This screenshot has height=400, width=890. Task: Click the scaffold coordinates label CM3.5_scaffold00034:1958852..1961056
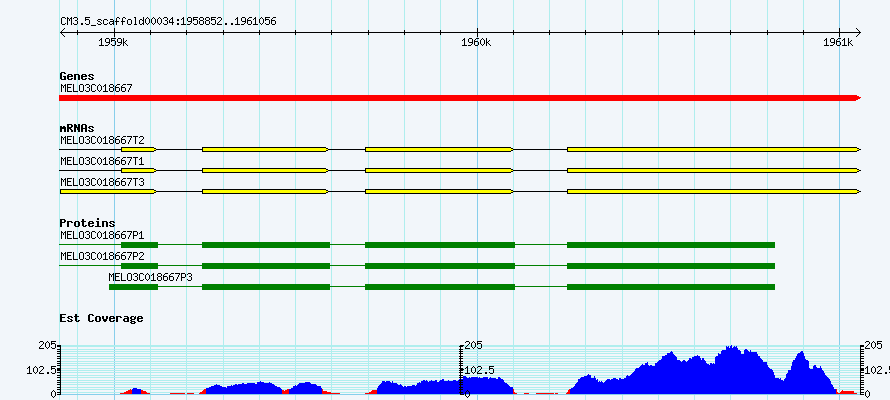(x=169, y=22)
